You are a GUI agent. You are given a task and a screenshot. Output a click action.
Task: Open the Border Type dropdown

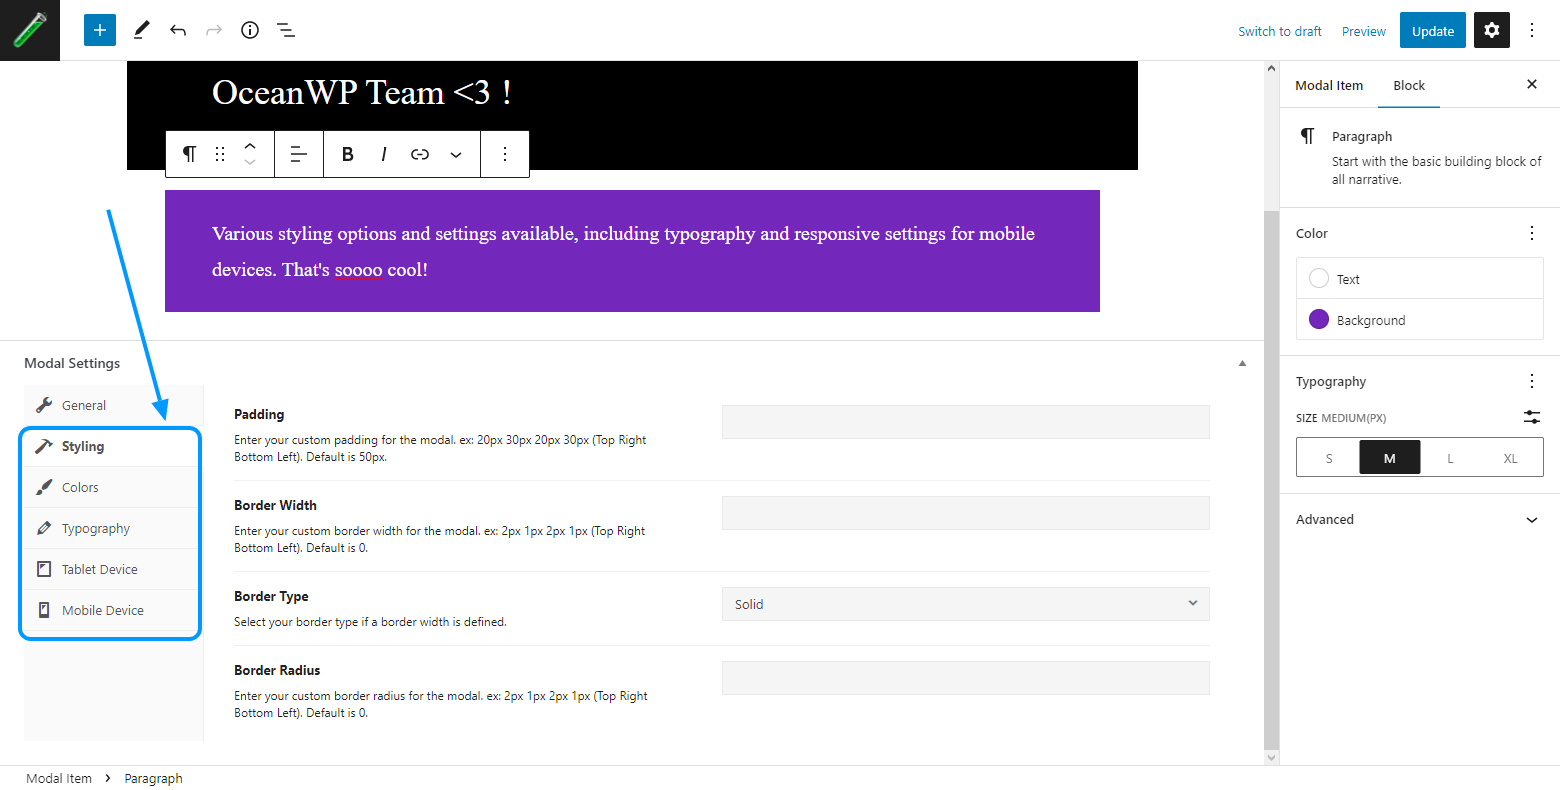click(965, 604)
